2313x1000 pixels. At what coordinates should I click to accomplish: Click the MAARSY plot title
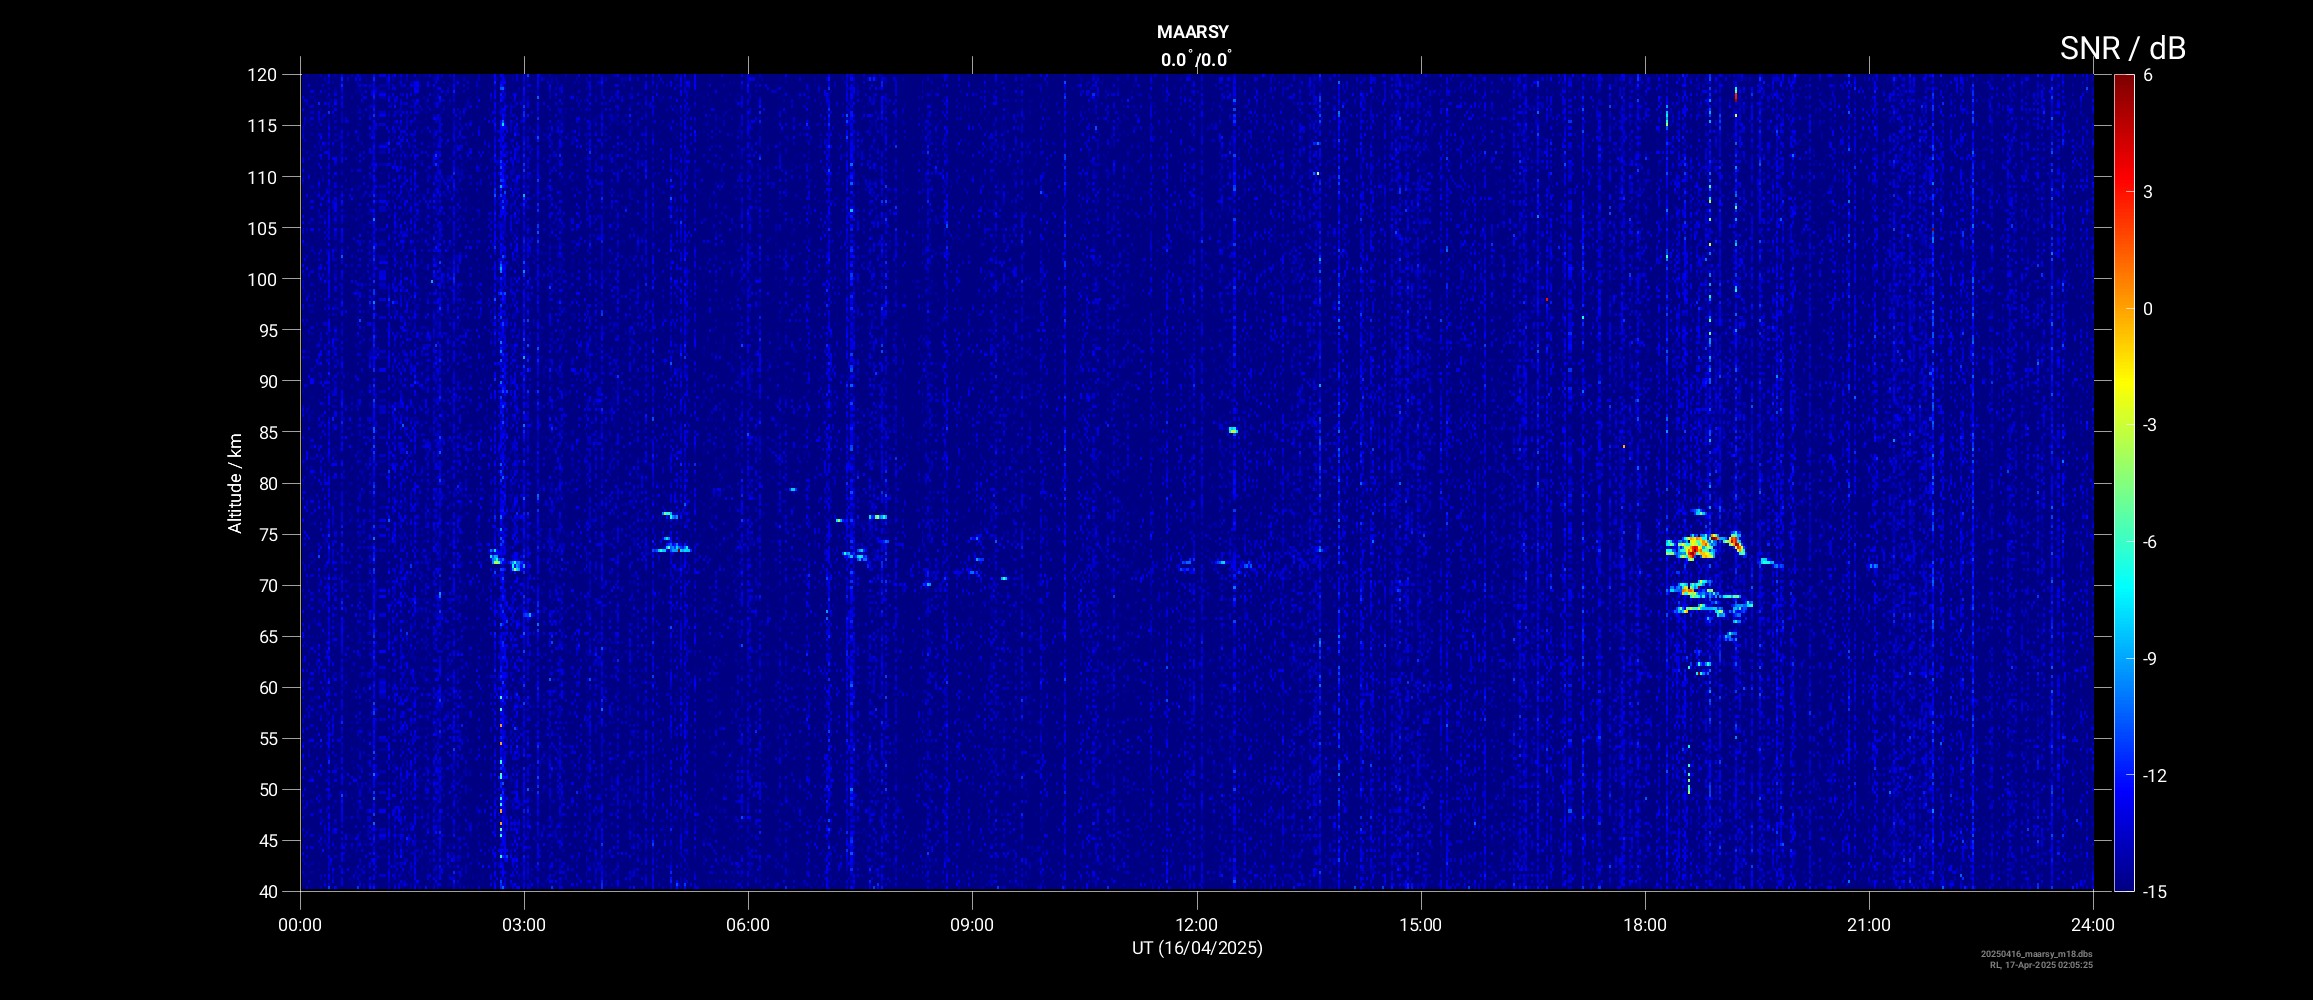click(x=1192, y=33)
